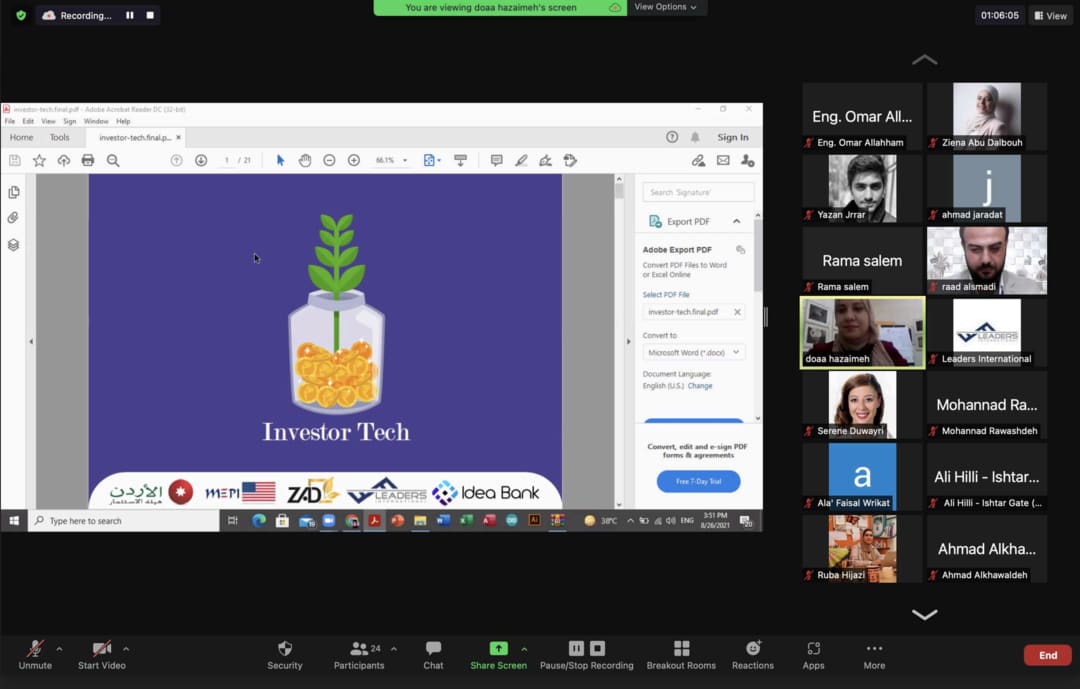Open the More options menu
Viewport: 1080px width, 689px height.
874,655
